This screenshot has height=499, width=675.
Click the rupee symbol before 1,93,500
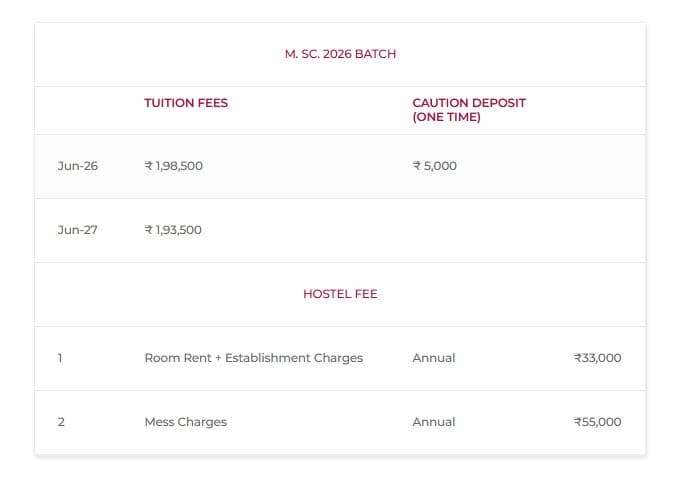click(x=149, y=230)
